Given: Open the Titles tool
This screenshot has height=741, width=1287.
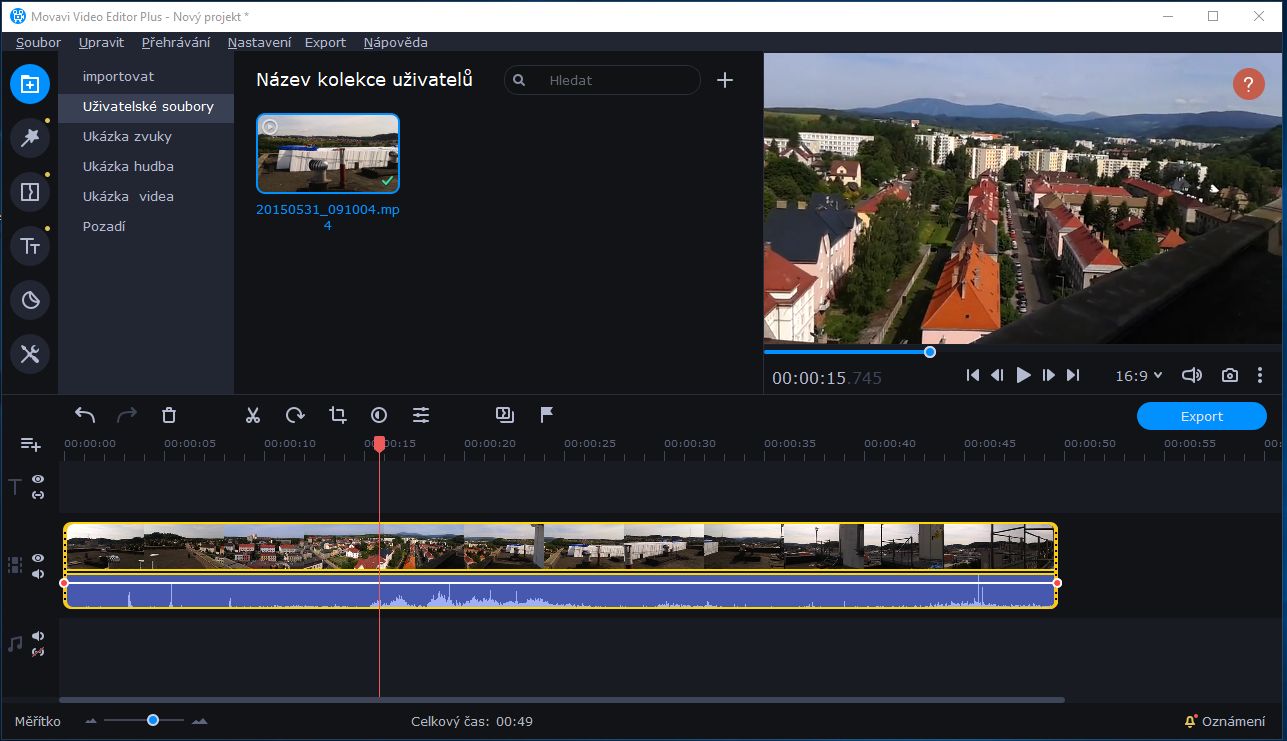Looking at the screenshot, I should tap(30, 245).
